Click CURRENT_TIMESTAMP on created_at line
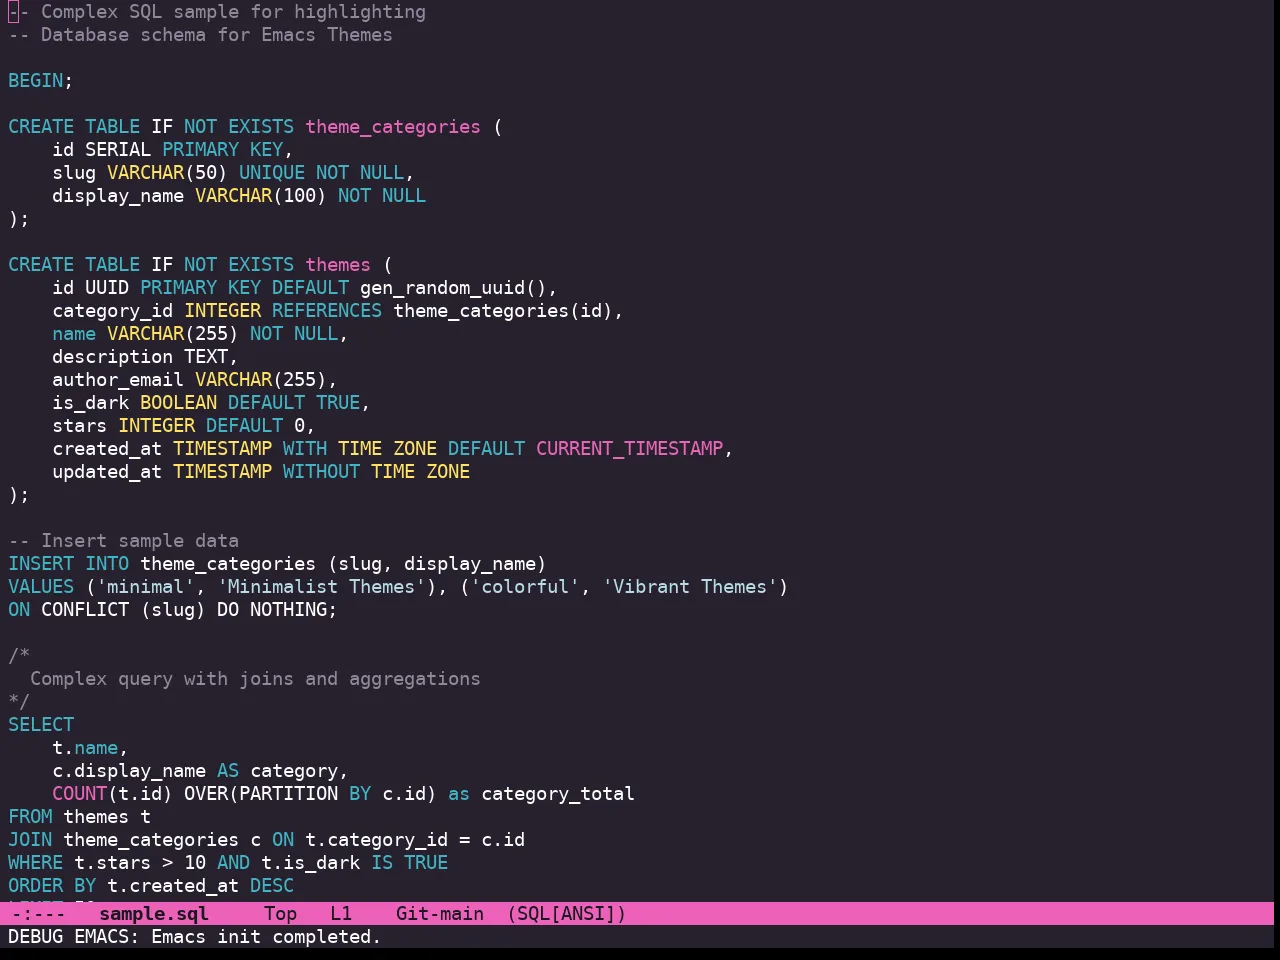The image size is (1280, 960). [629, 449]
